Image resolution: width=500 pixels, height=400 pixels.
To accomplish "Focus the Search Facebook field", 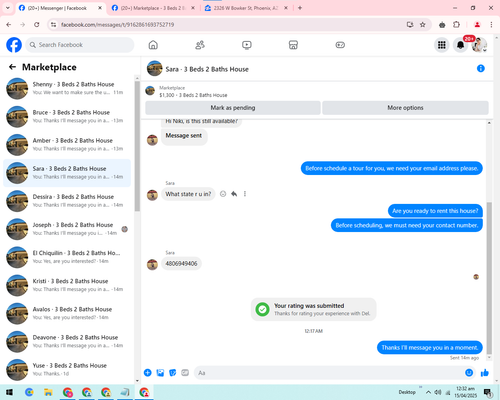I will tap(80, 45).
